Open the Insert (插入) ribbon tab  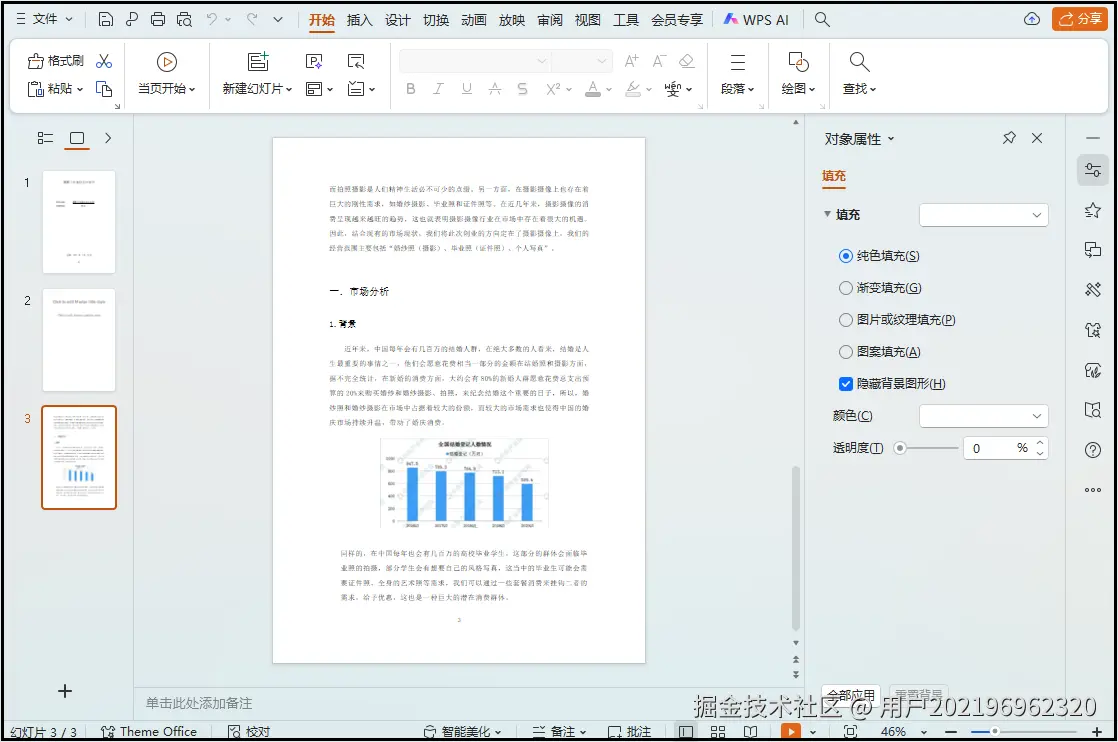[x=359, y=20]
